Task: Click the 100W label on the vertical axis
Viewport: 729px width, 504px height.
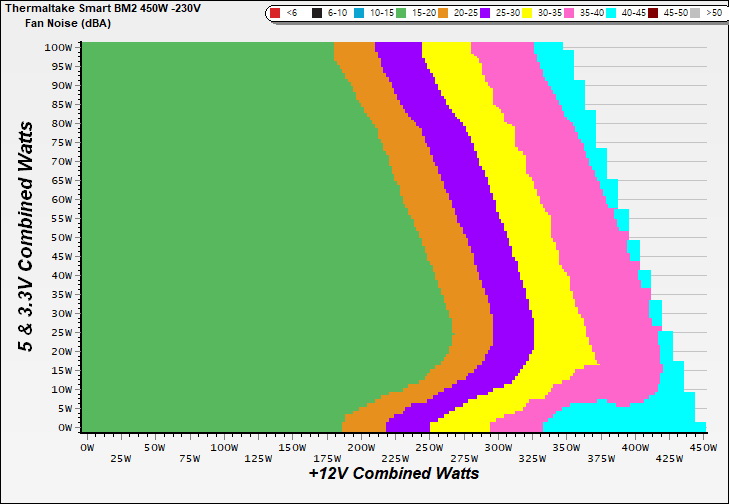Action: [x=56, y=47]
